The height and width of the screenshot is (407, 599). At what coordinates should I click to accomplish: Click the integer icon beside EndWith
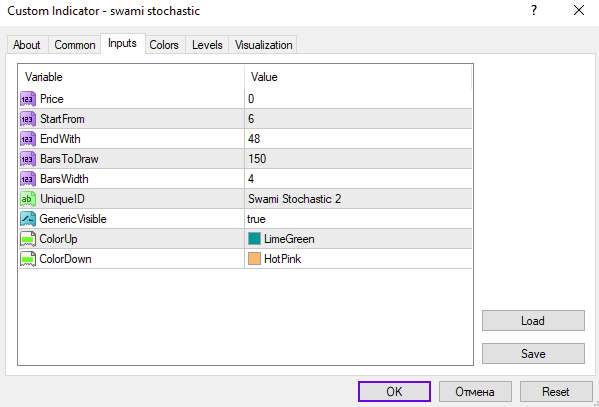pyautogui.click(x=28, y=139)
